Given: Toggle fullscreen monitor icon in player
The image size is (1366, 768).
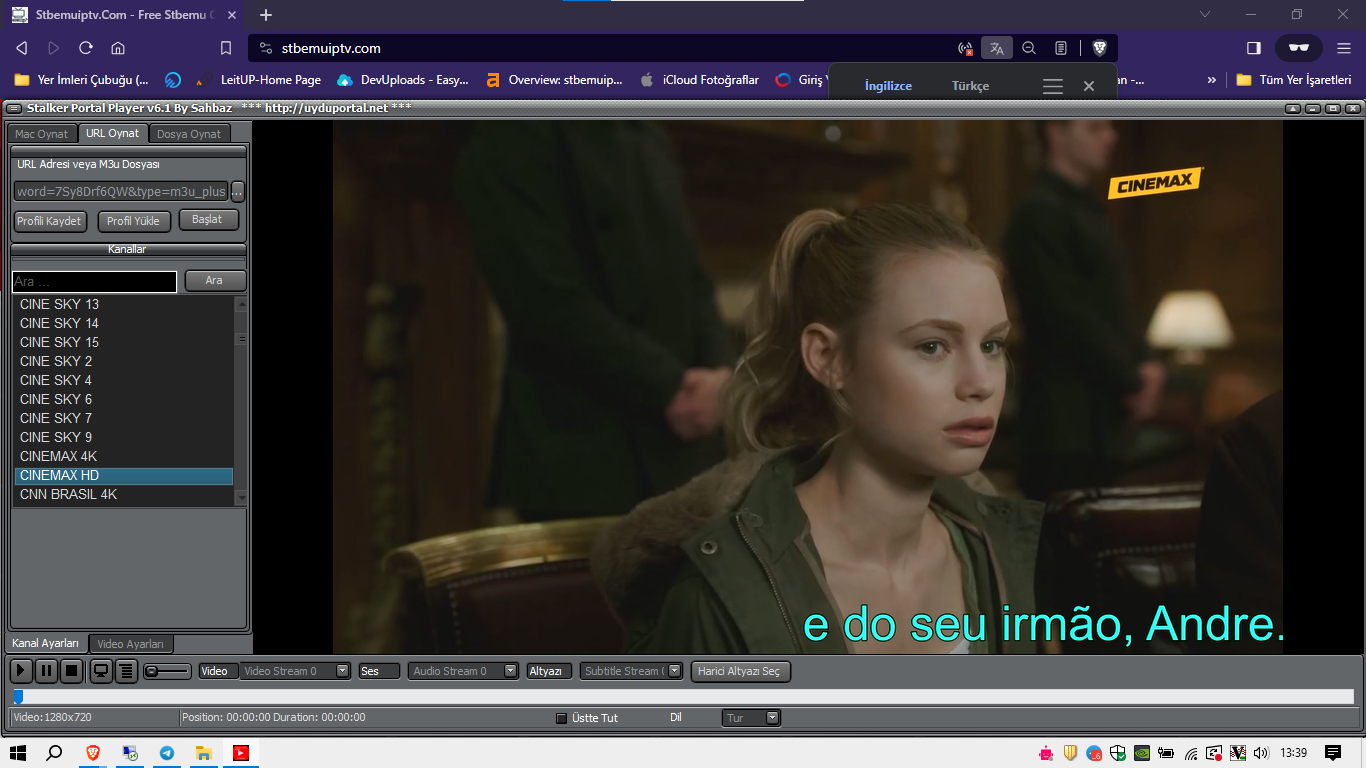Looking at the screenshot, I should (101, 671).
